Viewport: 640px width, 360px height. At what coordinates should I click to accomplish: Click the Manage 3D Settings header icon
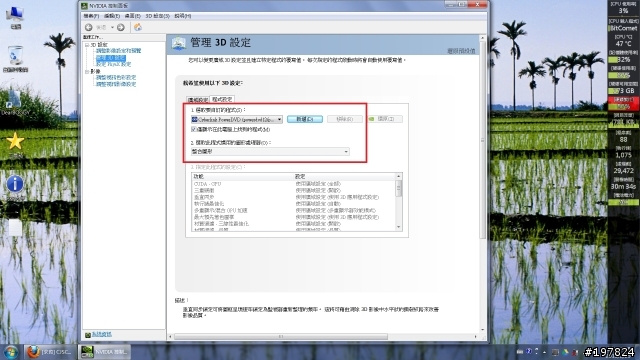pos(179,43)
